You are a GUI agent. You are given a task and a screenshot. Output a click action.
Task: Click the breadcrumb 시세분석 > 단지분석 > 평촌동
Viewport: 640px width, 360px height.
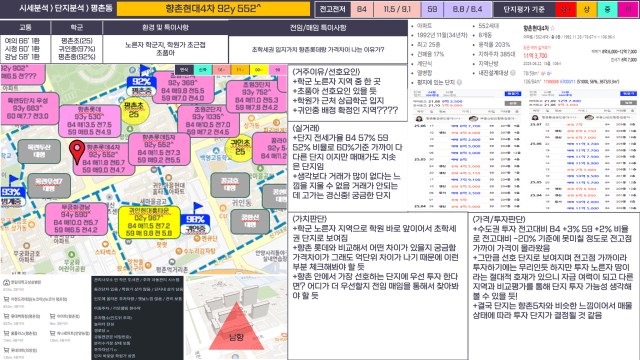coord(66,8)
